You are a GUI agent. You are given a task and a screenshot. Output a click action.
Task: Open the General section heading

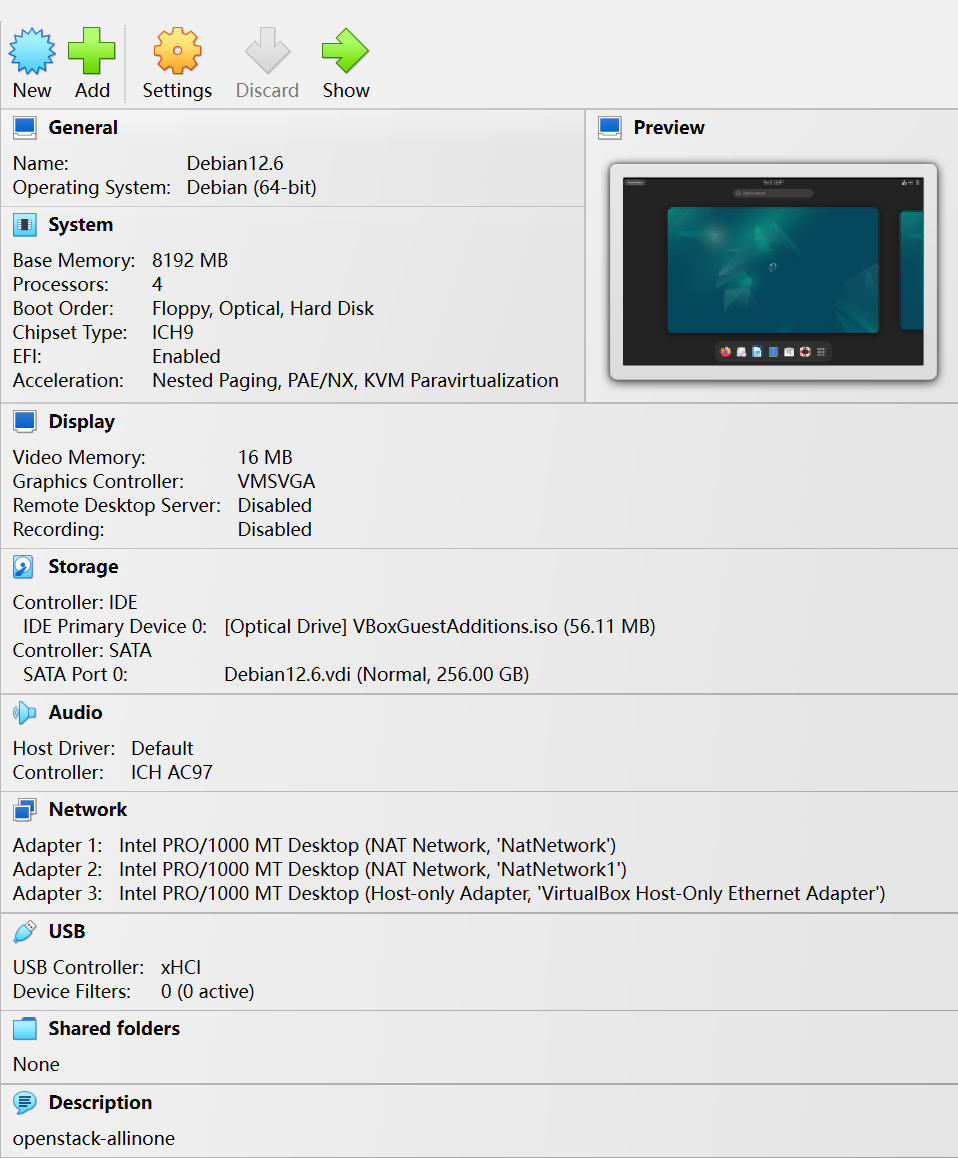click(83, 128)
